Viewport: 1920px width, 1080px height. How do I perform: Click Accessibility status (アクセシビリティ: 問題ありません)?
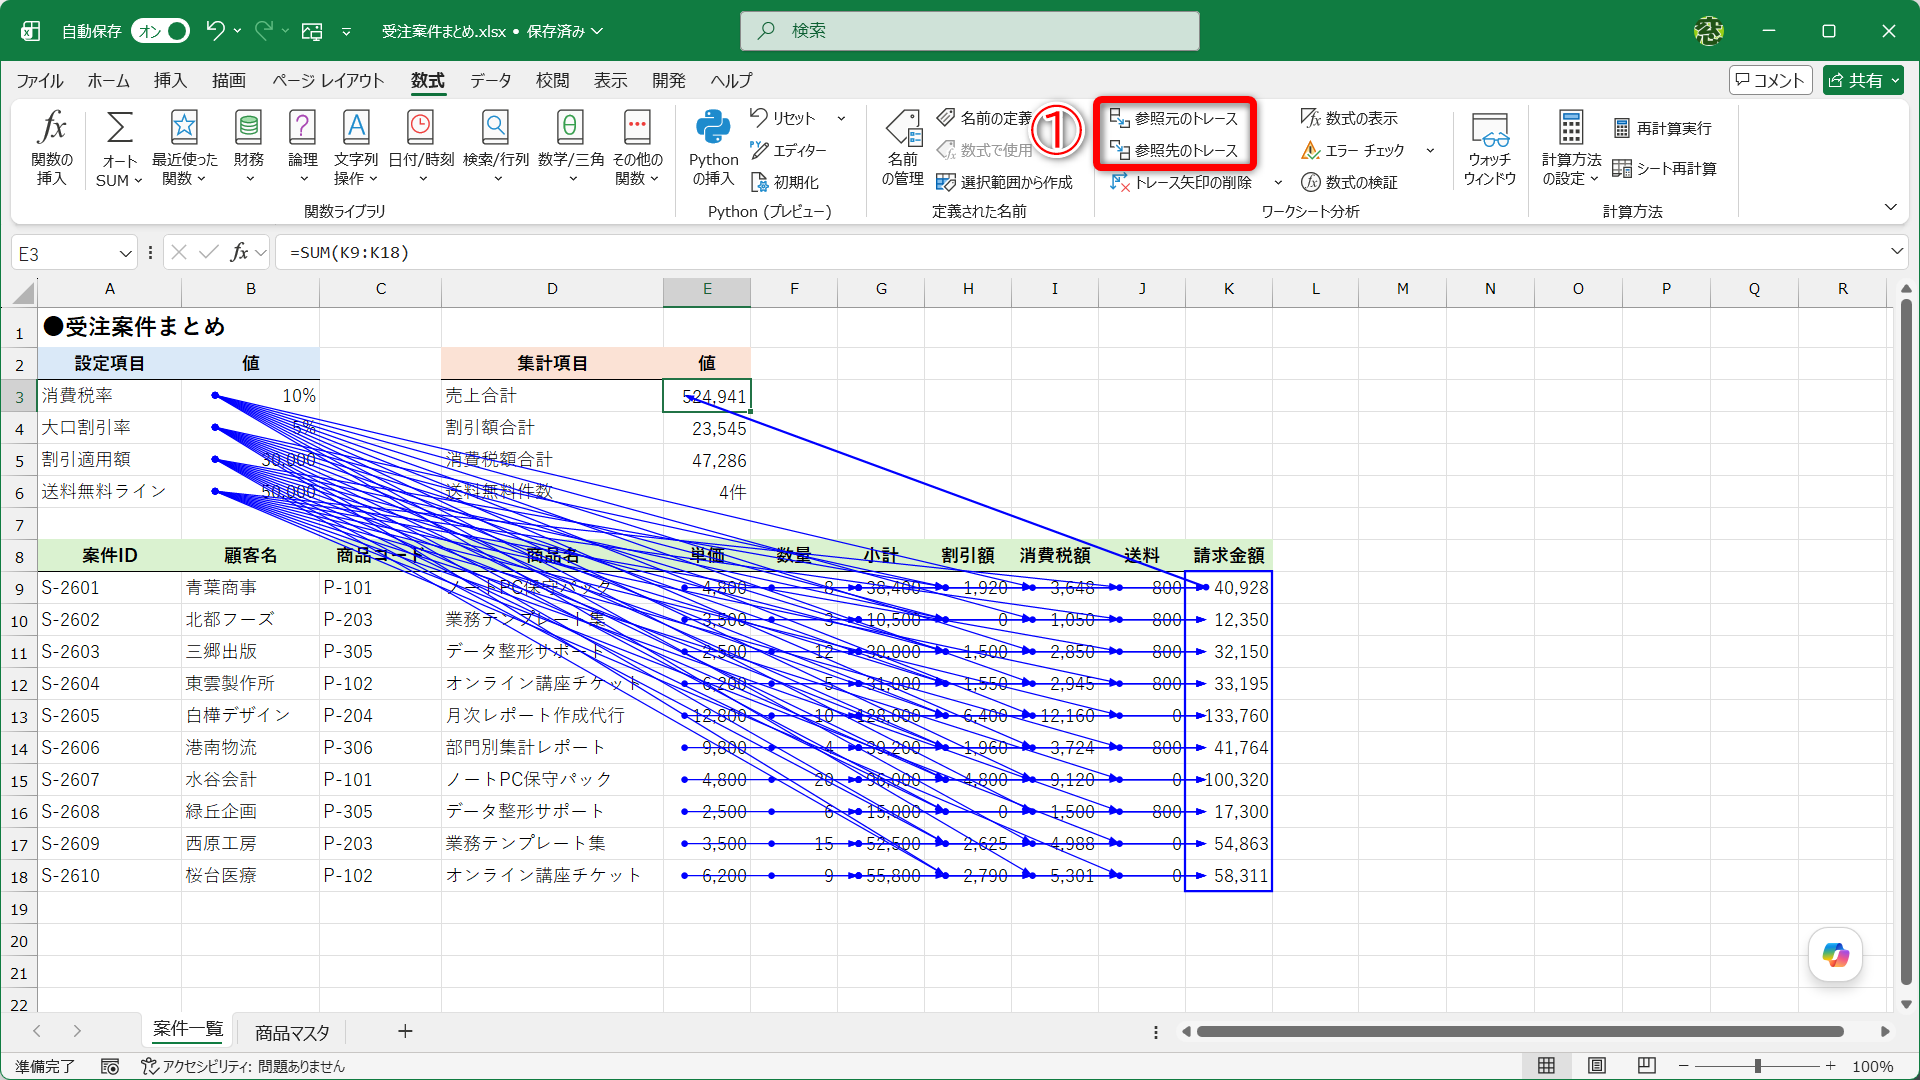242,1066
